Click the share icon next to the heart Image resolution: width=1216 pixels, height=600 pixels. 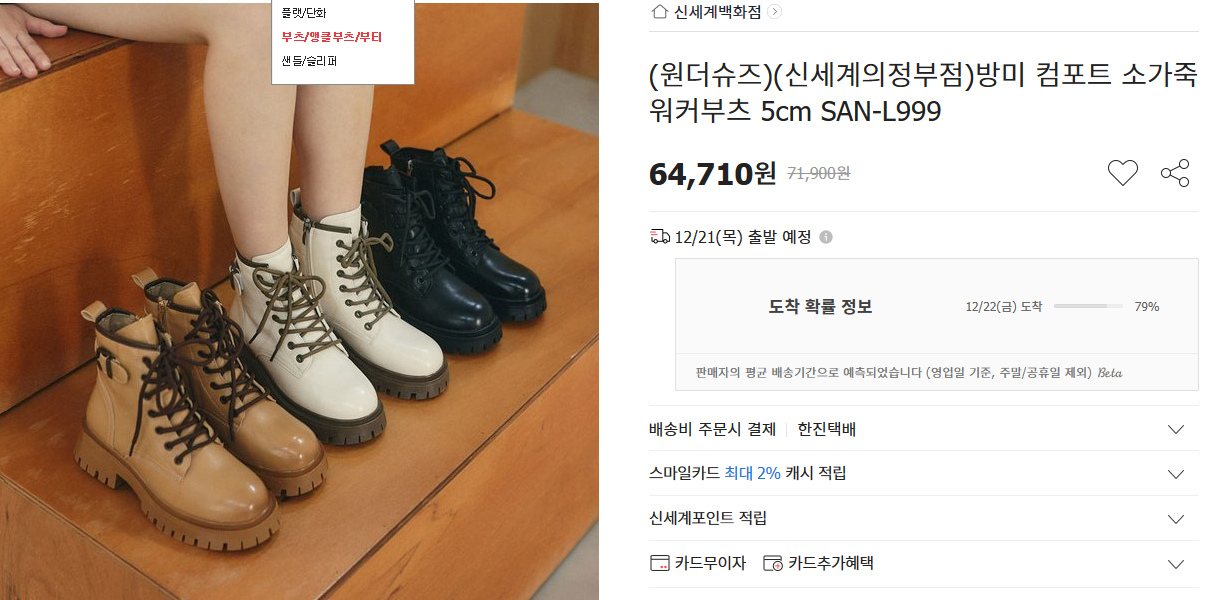1175,173
